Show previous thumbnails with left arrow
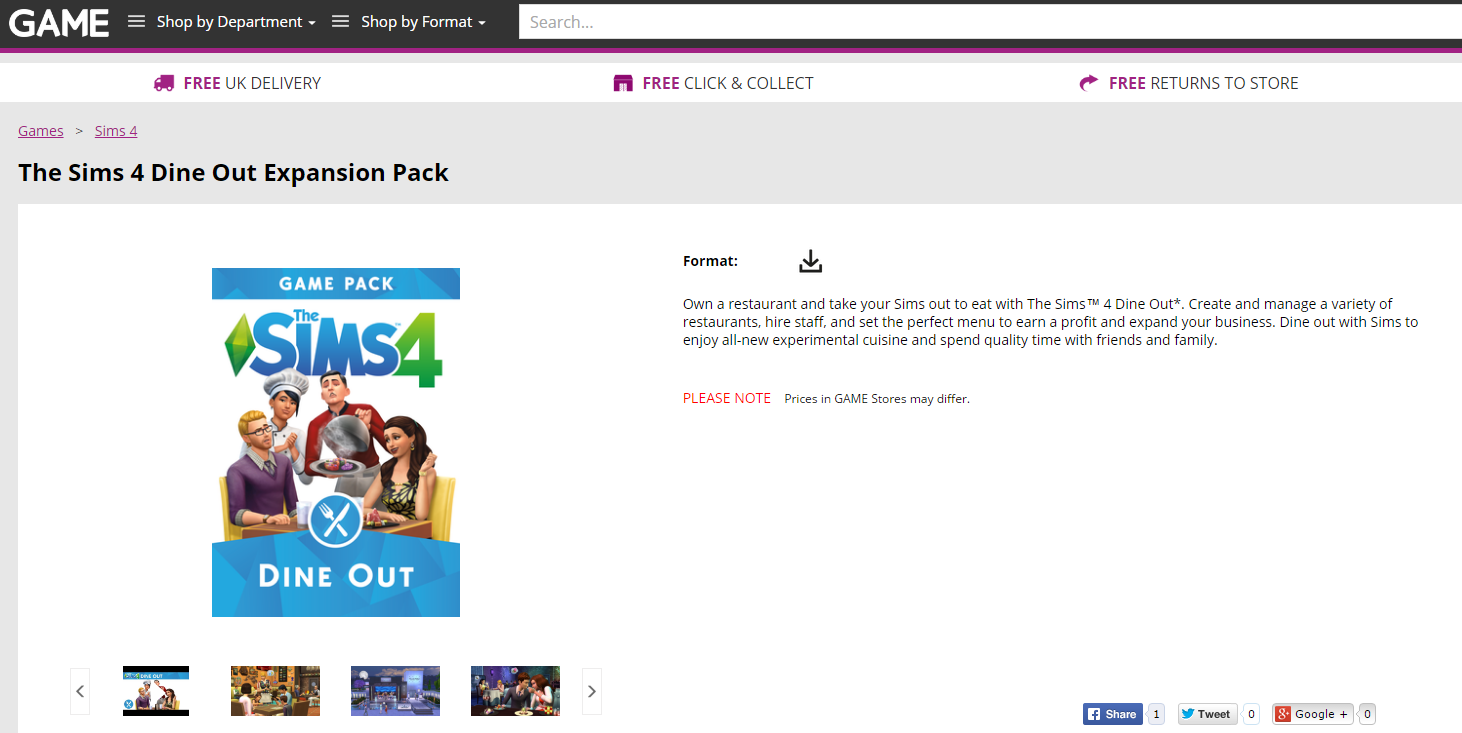1462x733 pixels. [80, 691]
